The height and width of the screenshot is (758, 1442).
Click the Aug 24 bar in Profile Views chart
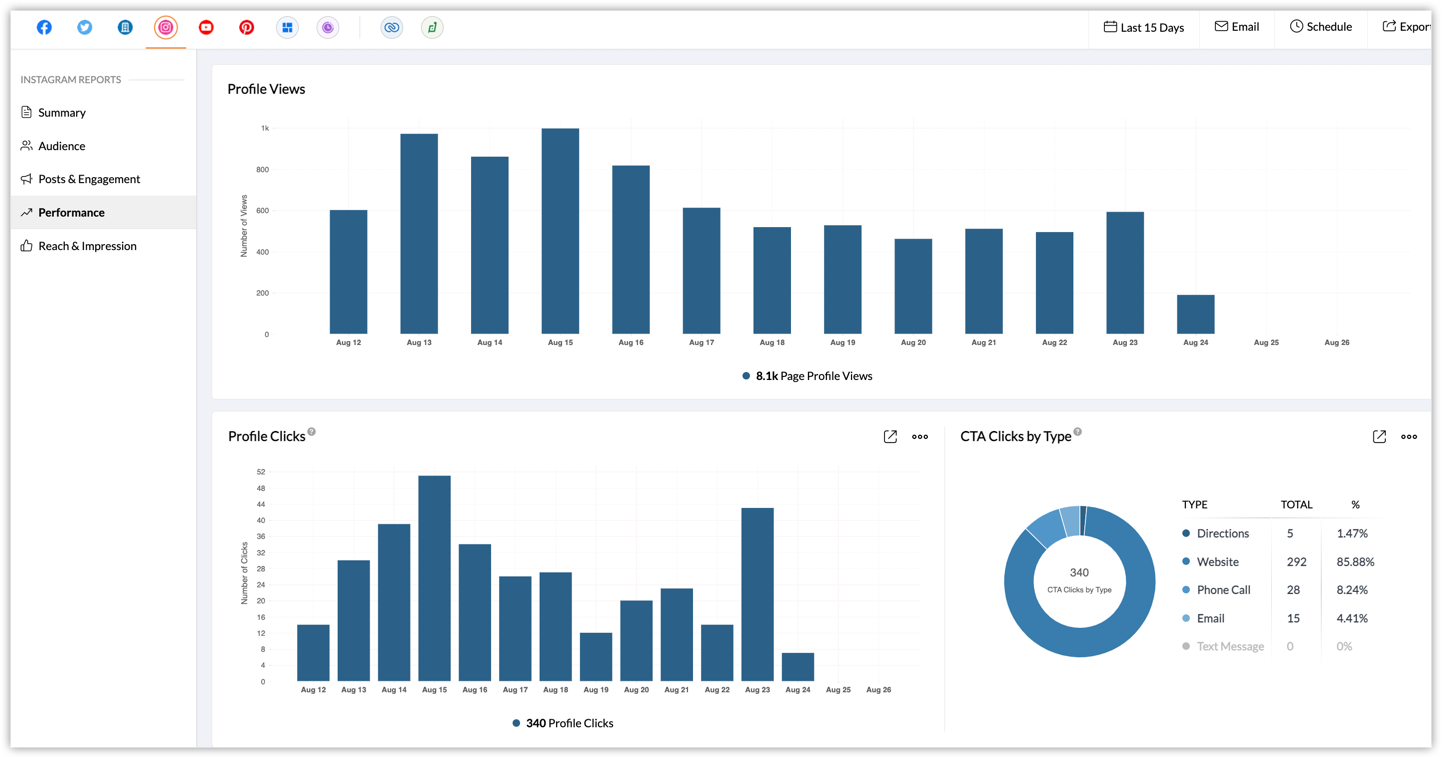(1196, 314)
